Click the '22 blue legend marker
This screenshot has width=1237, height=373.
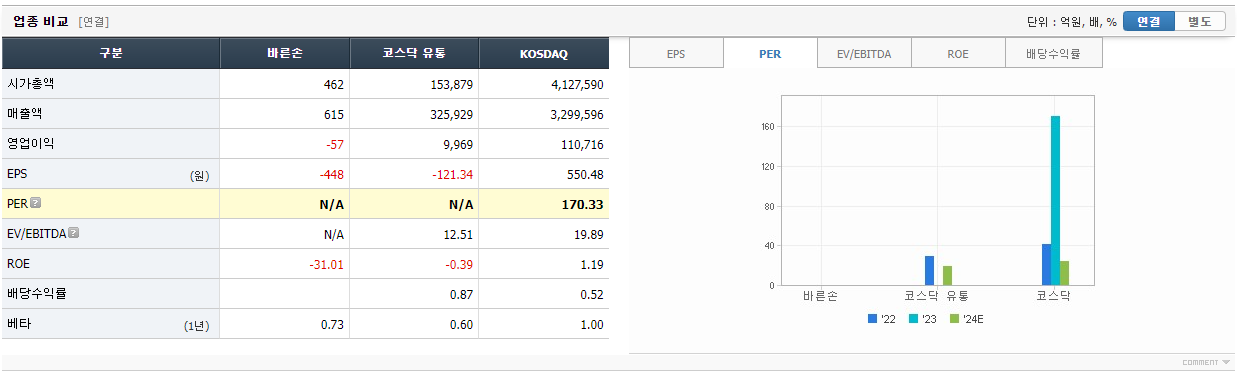(x=872, y=319)
